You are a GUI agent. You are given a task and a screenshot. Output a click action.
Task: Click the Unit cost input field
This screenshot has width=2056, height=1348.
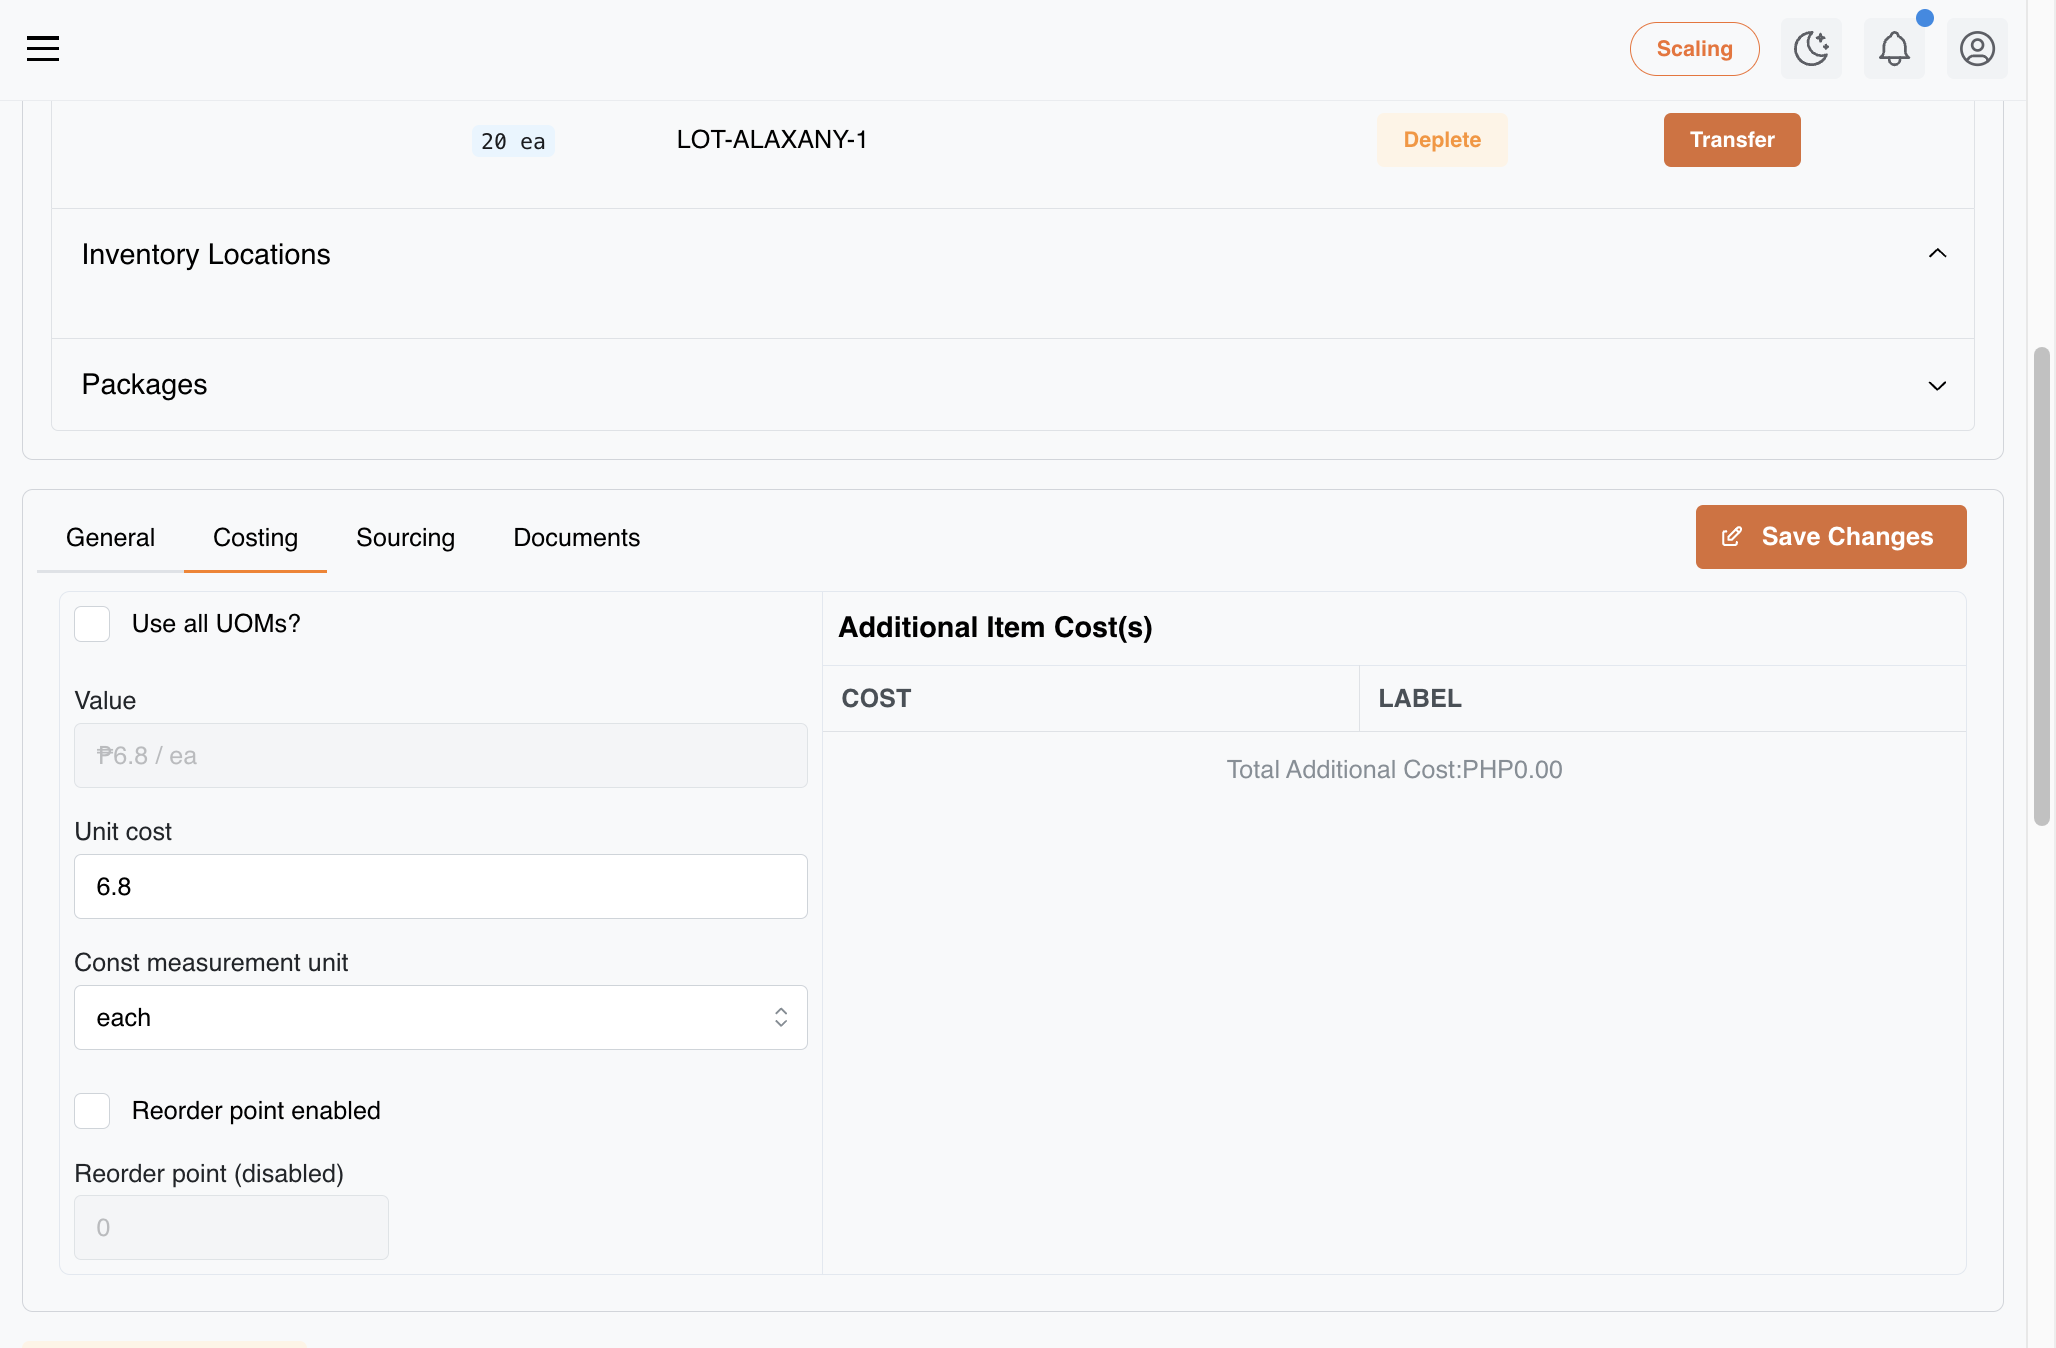coord(441,887)
